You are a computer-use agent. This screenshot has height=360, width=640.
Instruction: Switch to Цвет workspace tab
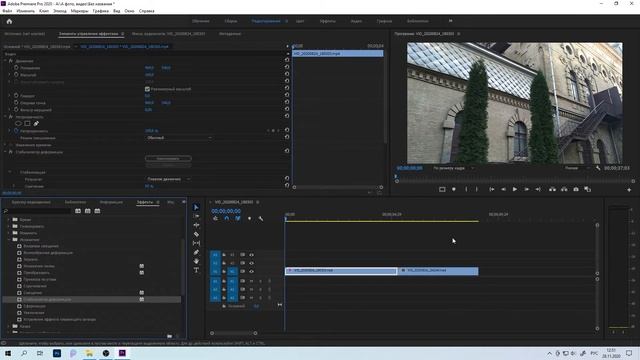point(300,21)
